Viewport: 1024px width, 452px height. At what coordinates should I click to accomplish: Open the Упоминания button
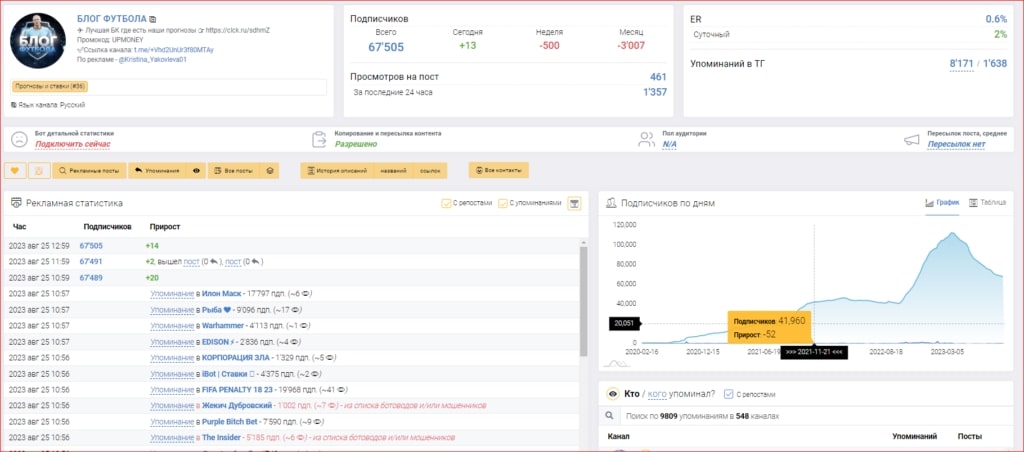click(157, 170)
